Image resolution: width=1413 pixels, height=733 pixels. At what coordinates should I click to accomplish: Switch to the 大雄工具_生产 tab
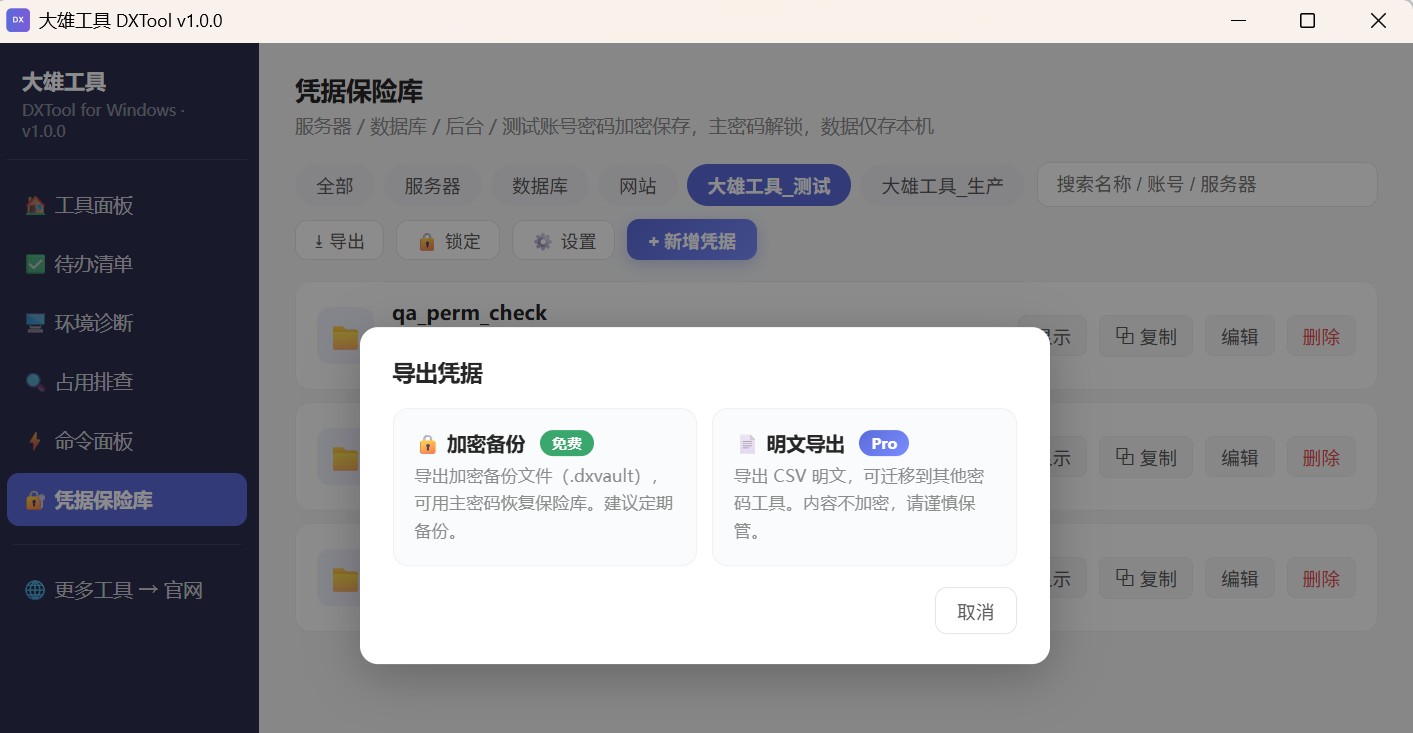click(942, 186)
